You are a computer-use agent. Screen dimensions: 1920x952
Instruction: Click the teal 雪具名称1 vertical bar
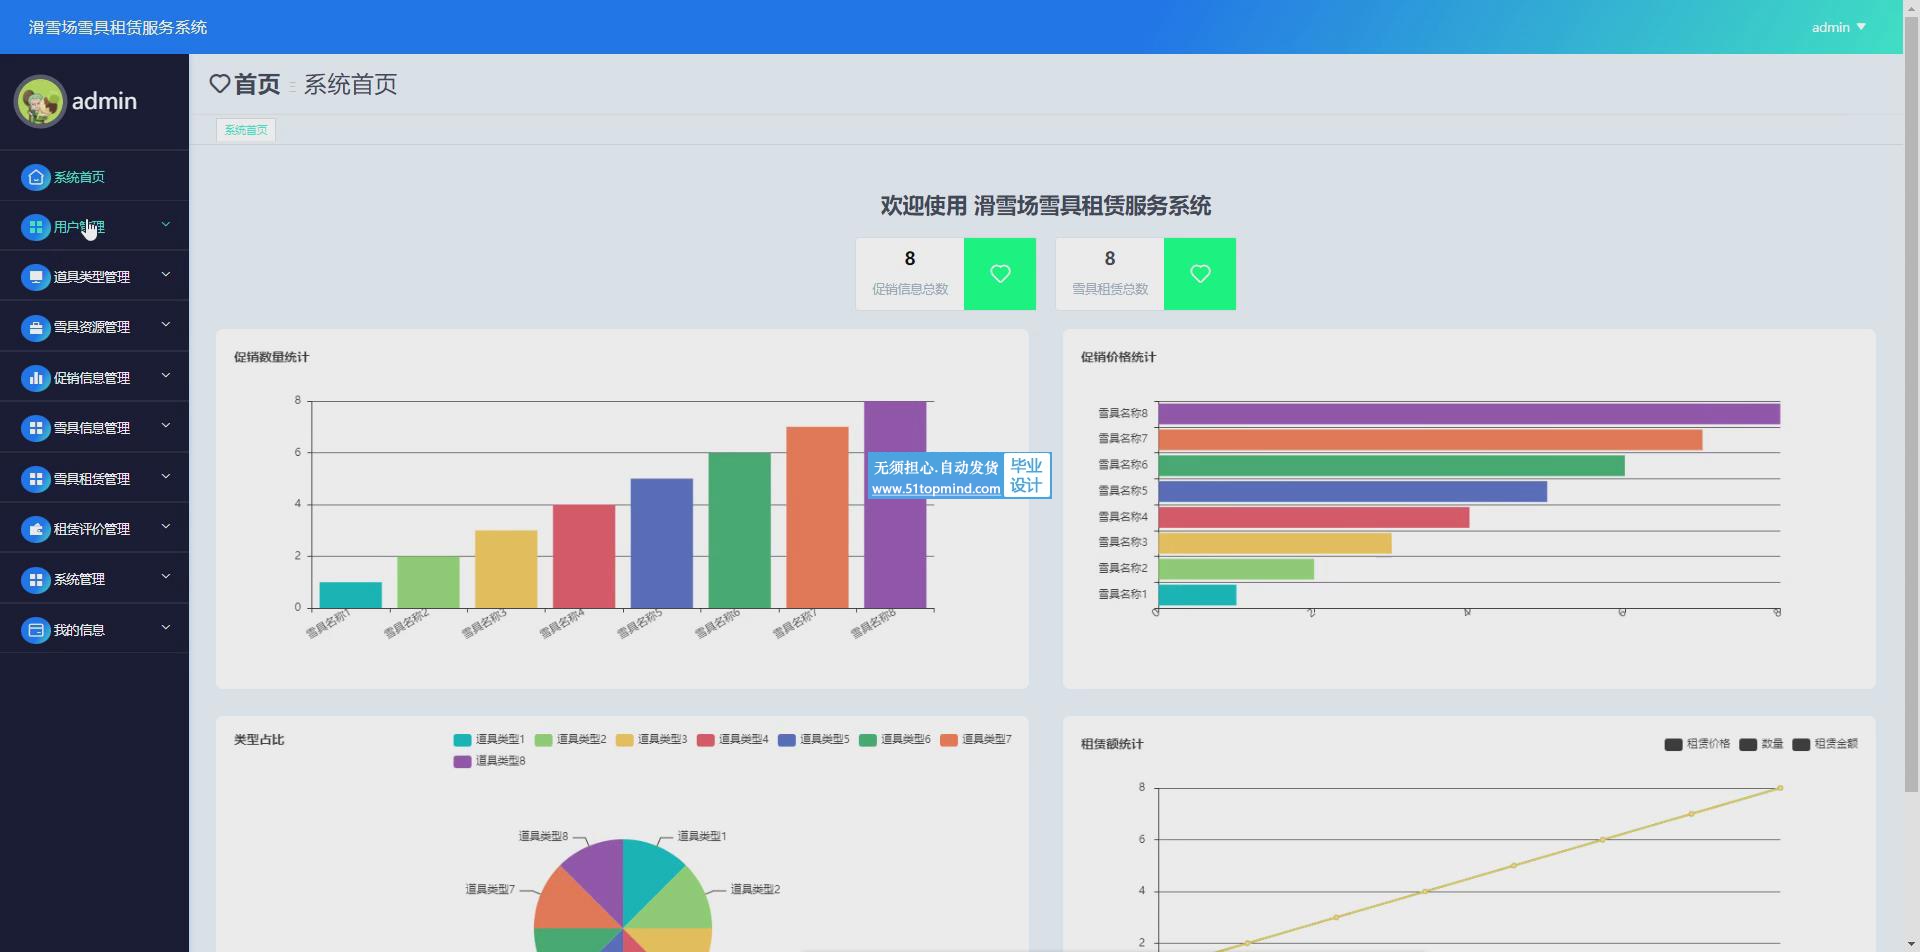coord(350,595)
